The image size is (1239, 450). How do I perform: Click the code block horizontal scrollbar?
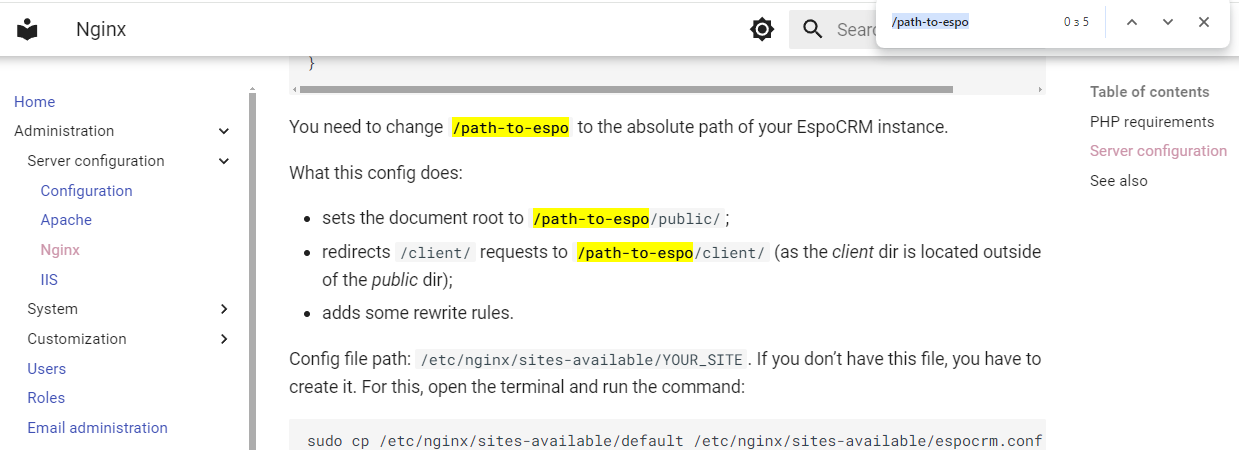[625, 89]
